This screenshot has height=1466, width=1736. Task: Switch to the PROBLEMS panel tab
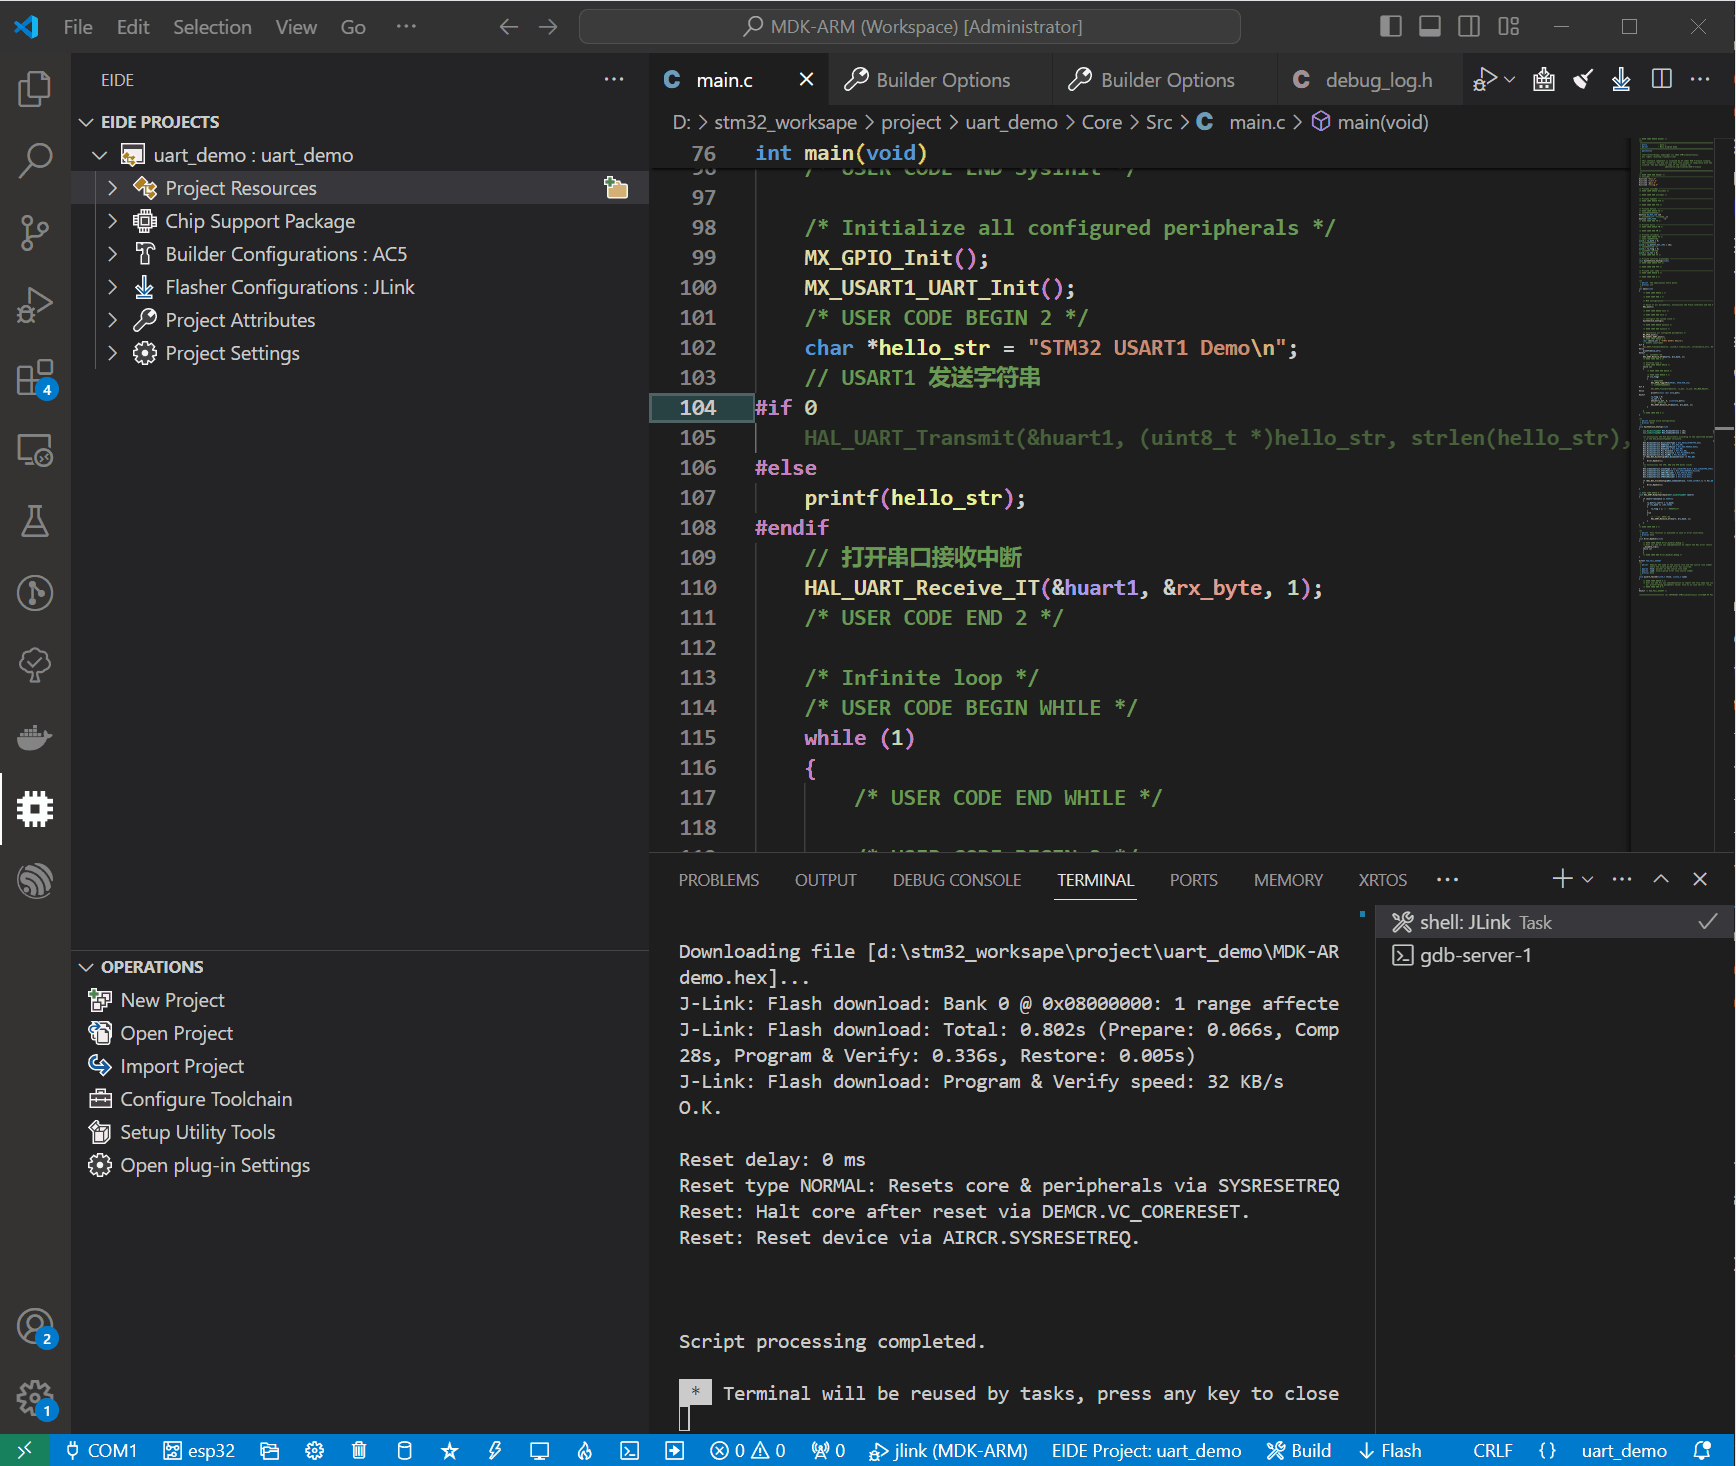719,880
